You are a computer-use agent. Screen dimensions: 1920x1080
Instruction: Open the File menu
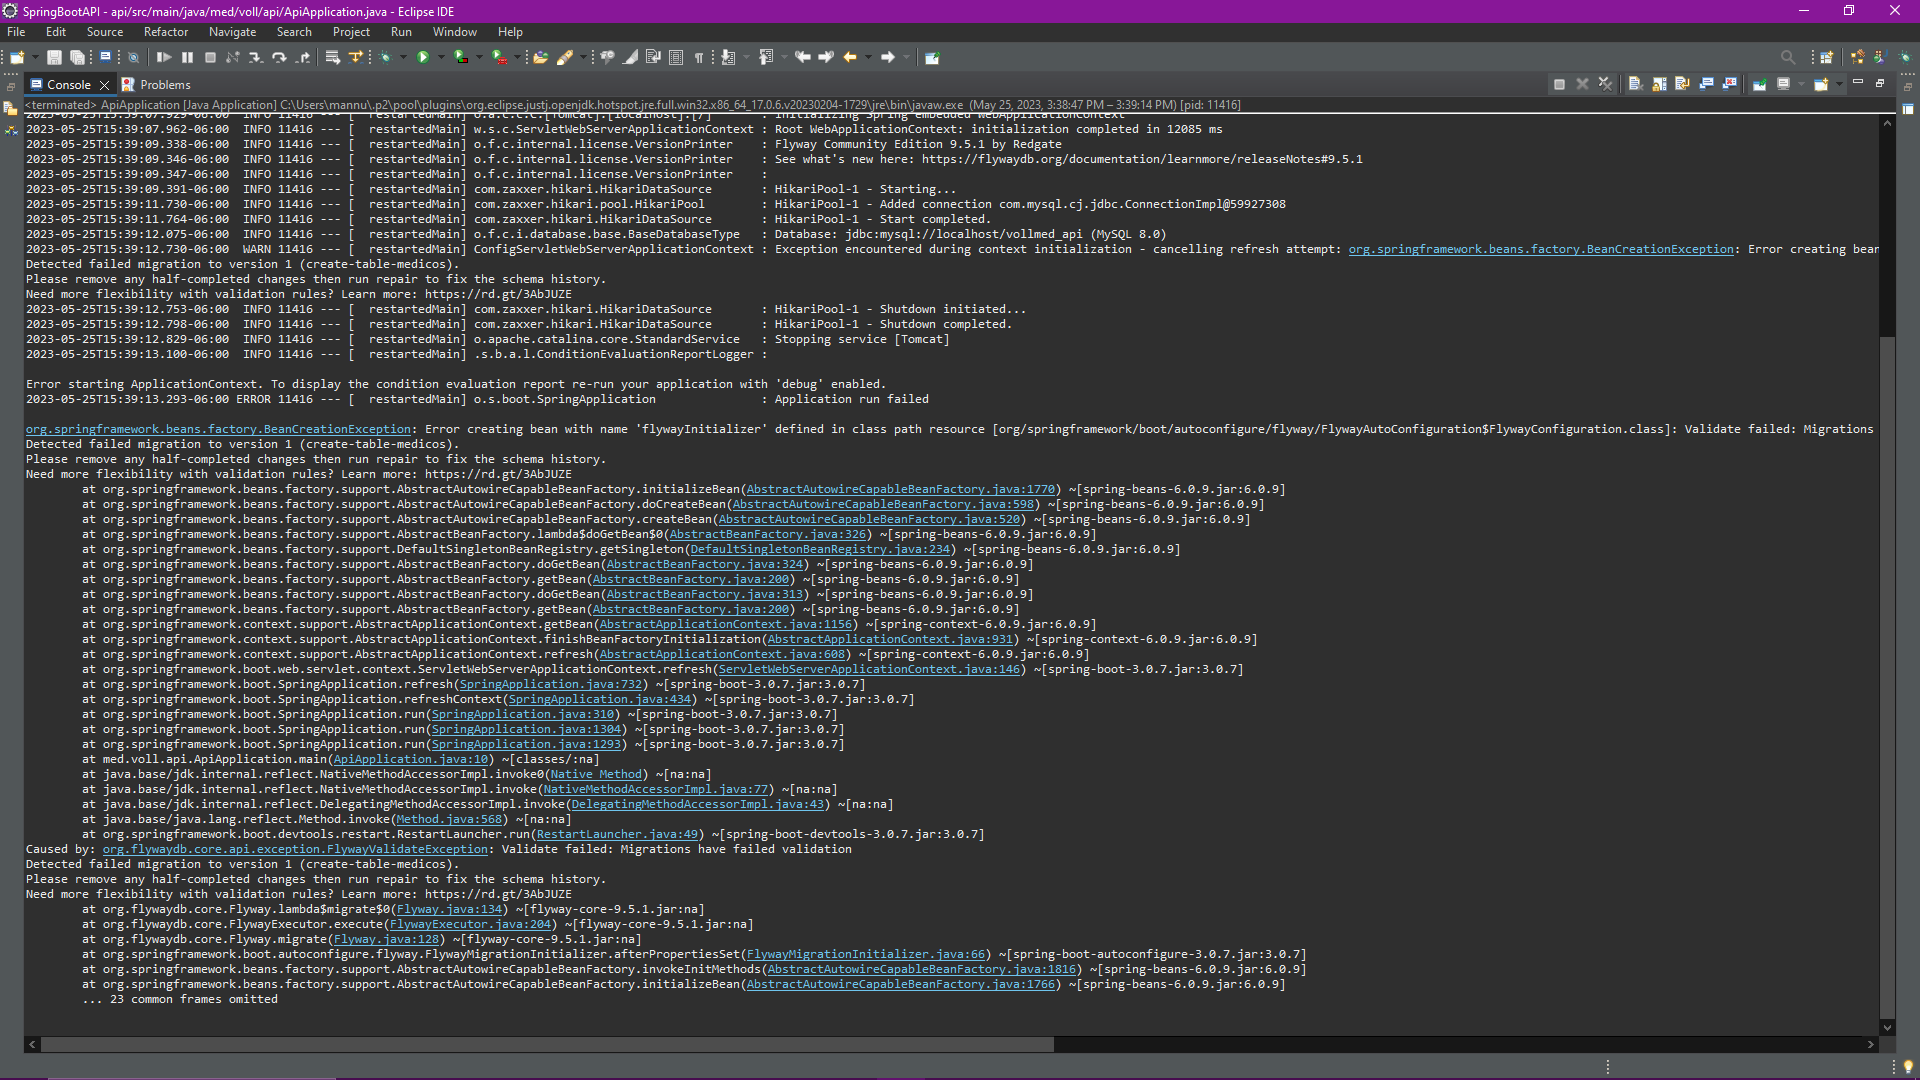pyautogui.click(x=16, y=32)
